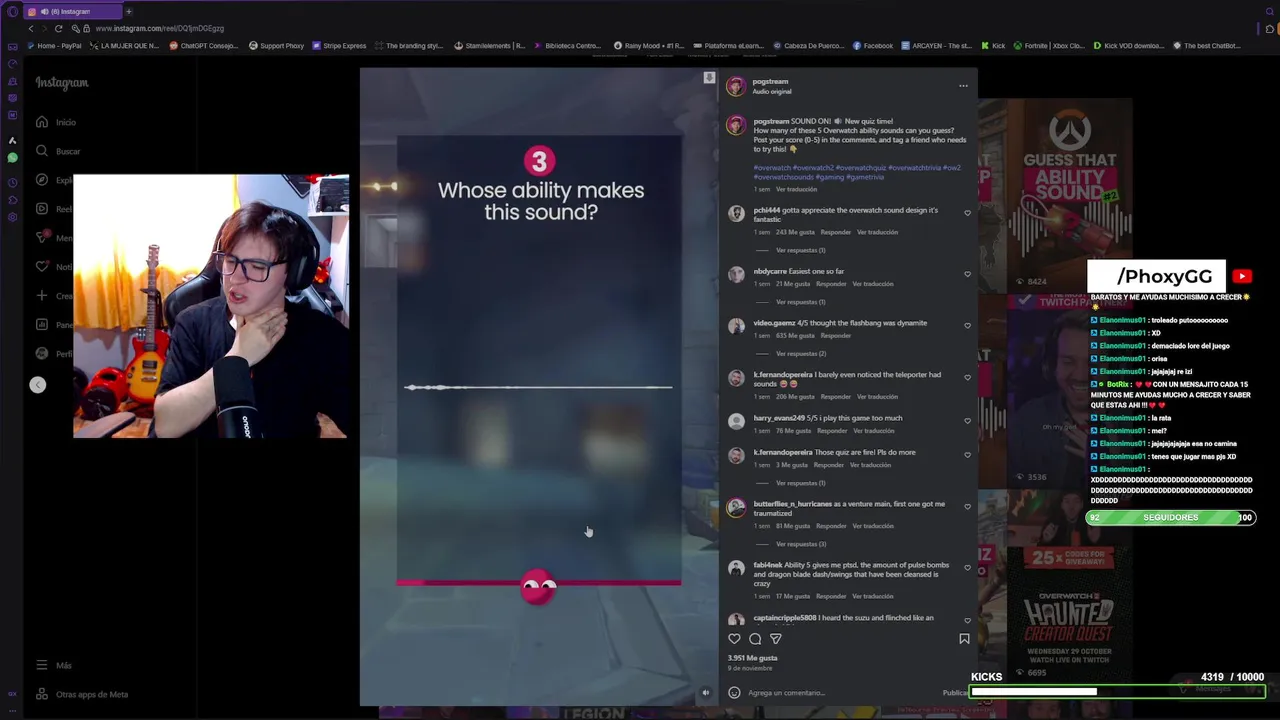1280x720 pixels.
Task: Toggle reel audio mute speaker icon
Action: [705, 692]
